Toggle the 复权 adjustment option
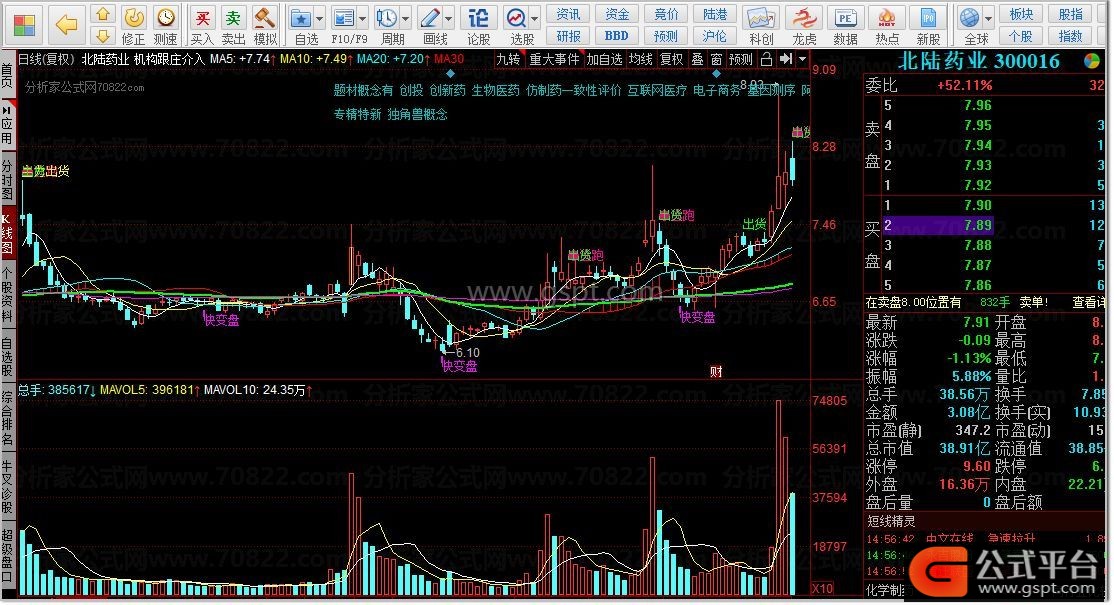Image resolution: width=1114 pixels, height=605 pixels. tap(671, 60)
